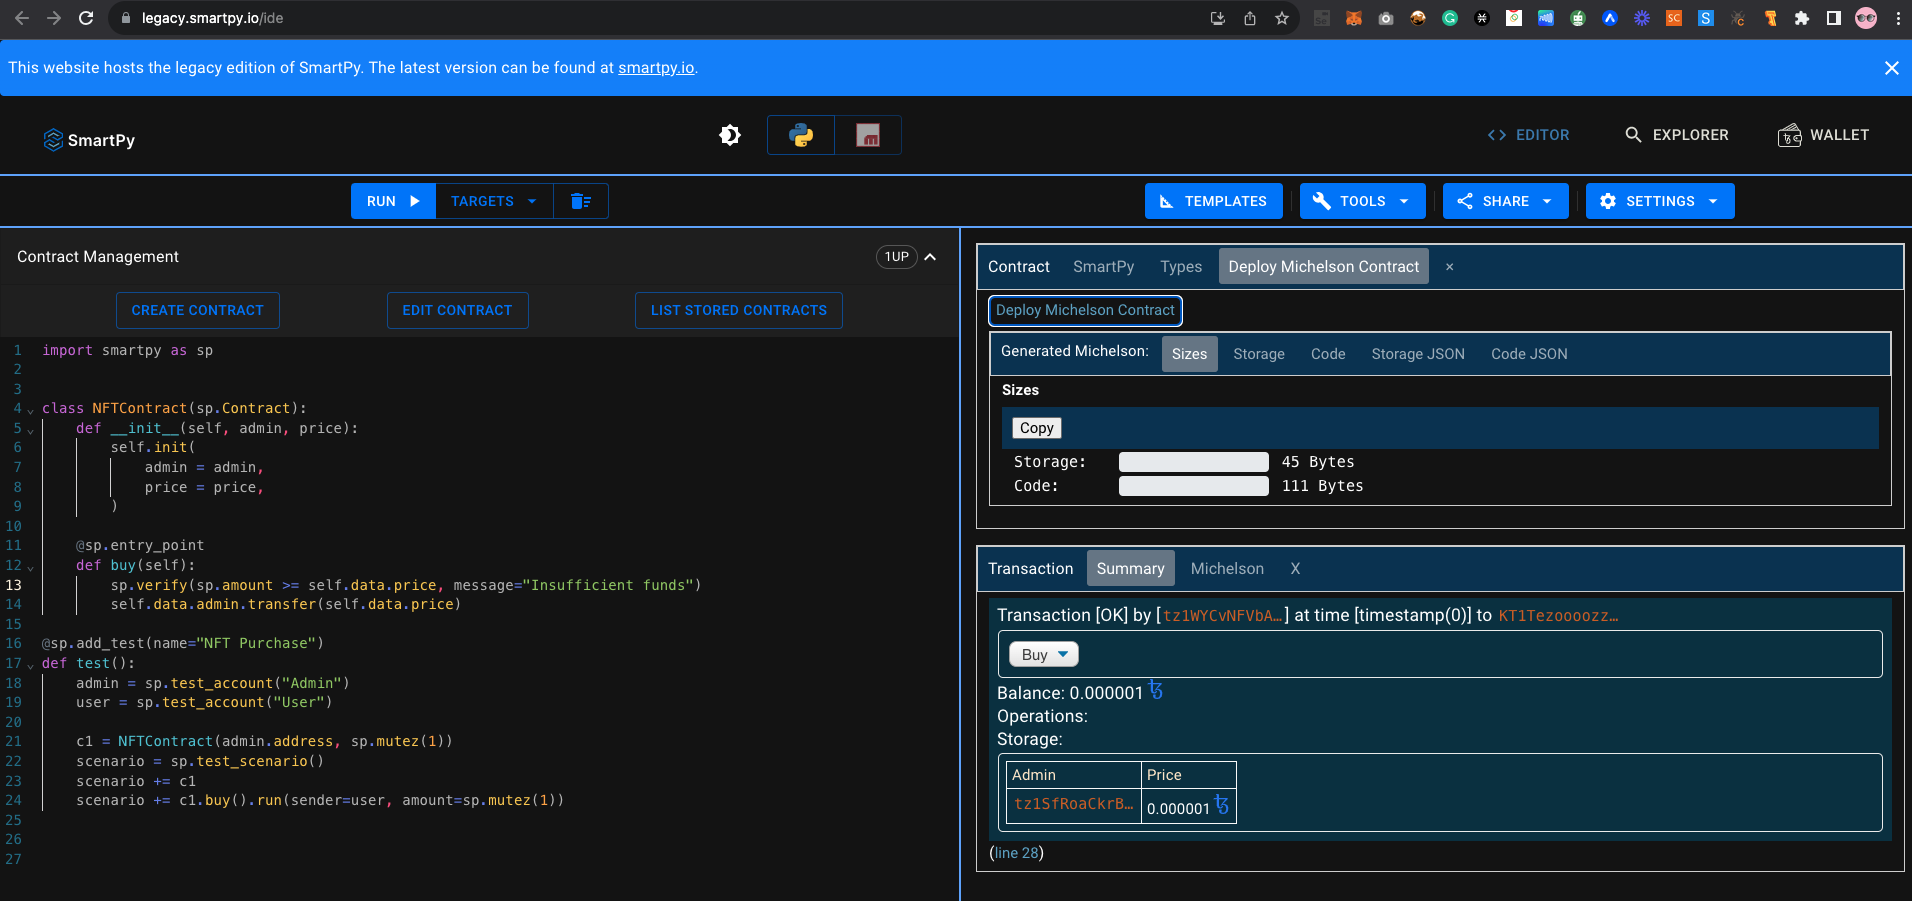The width and height of the screenshot is (1912, 901).
Task: Click the 1UP badge
Action: (897, 257)
